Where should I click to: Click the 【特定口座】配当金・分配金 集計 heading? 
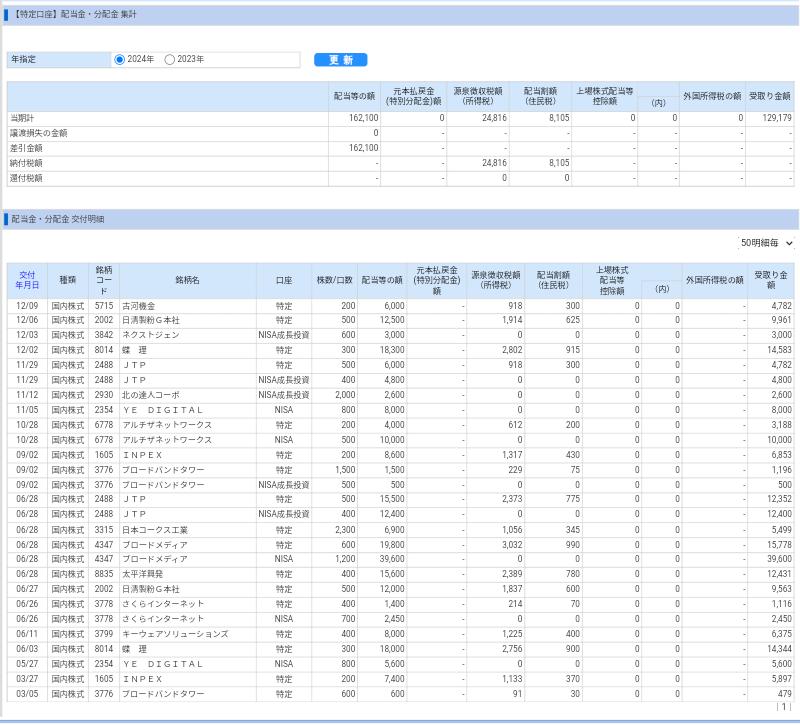tap(74, 15)
